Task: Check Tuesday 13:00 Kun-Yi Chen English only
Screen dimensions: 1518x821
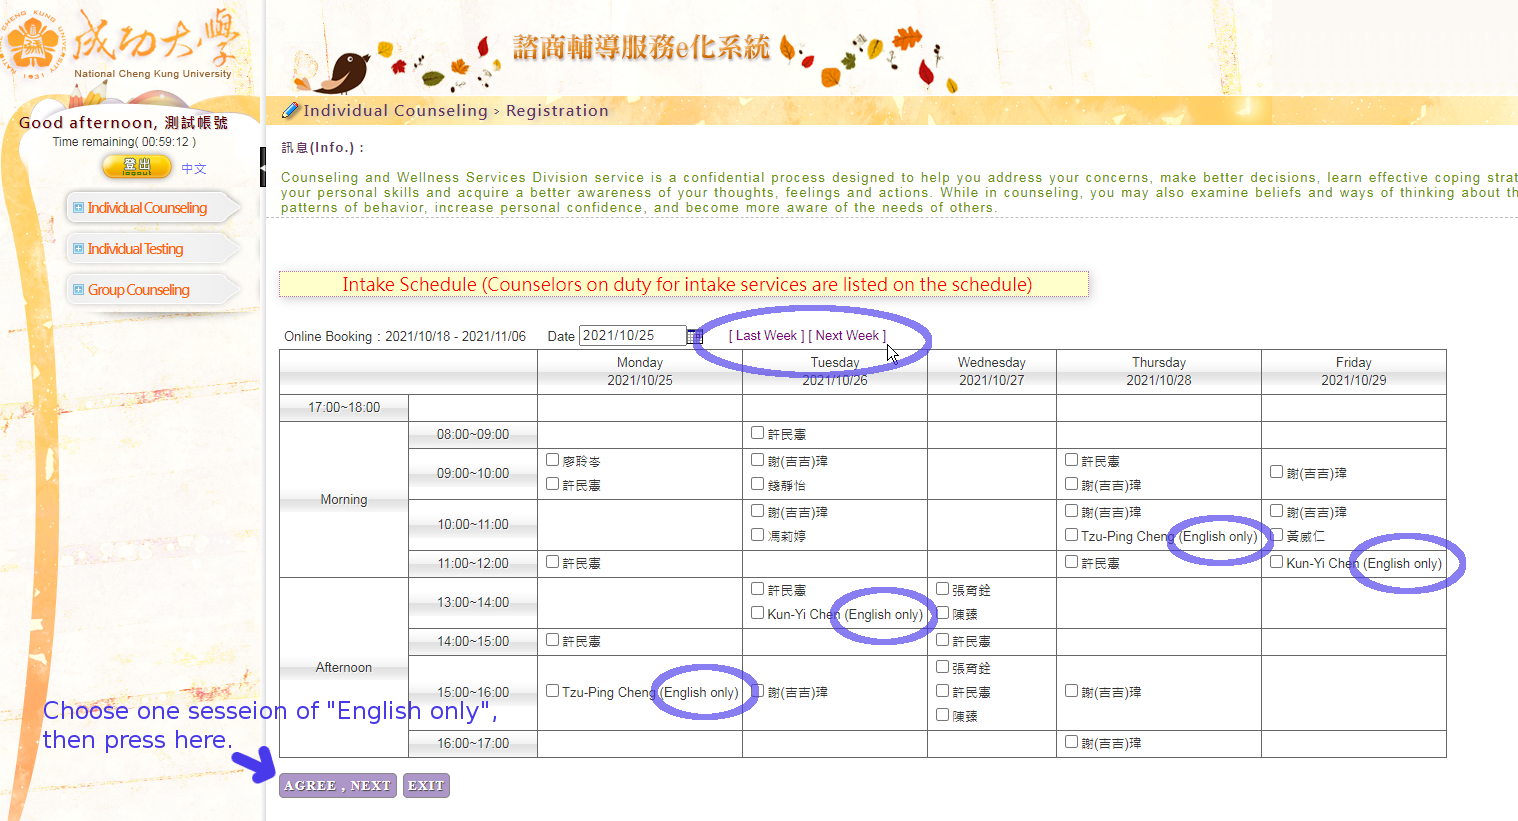Action: coord(758,613)
